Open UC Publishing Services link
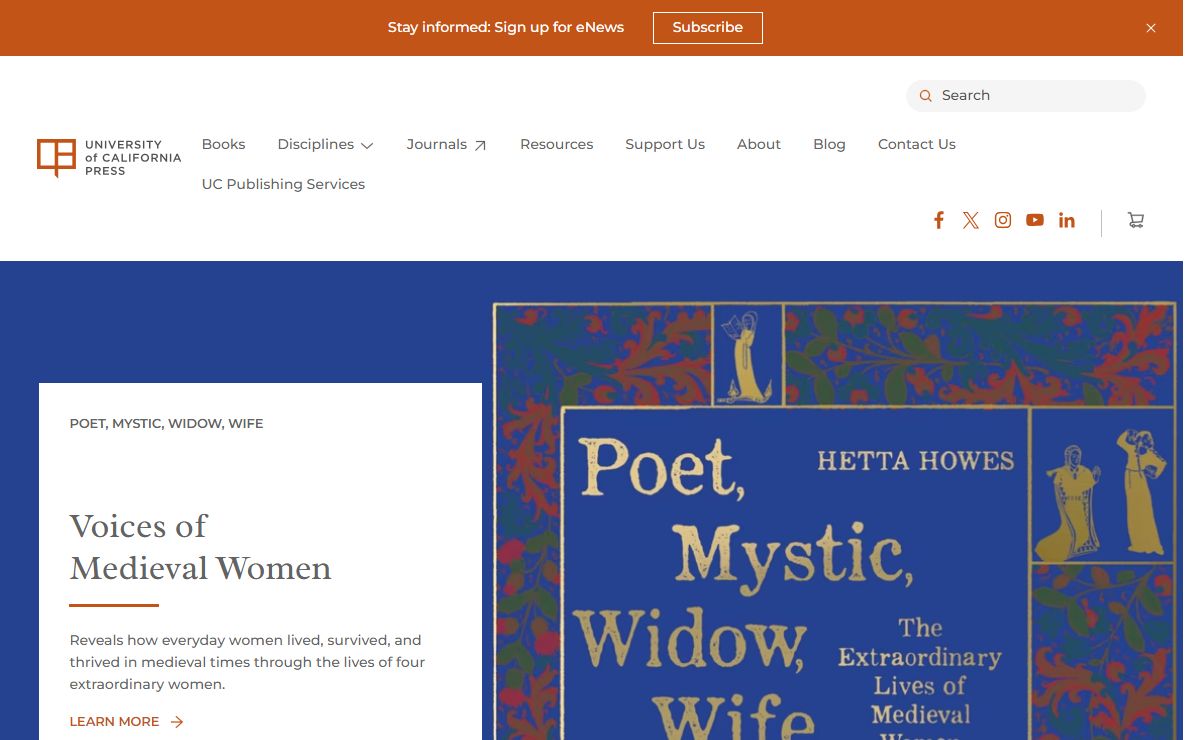This screenshot has width=1200, height=740. pyautogui.click(x=283, y=184)
